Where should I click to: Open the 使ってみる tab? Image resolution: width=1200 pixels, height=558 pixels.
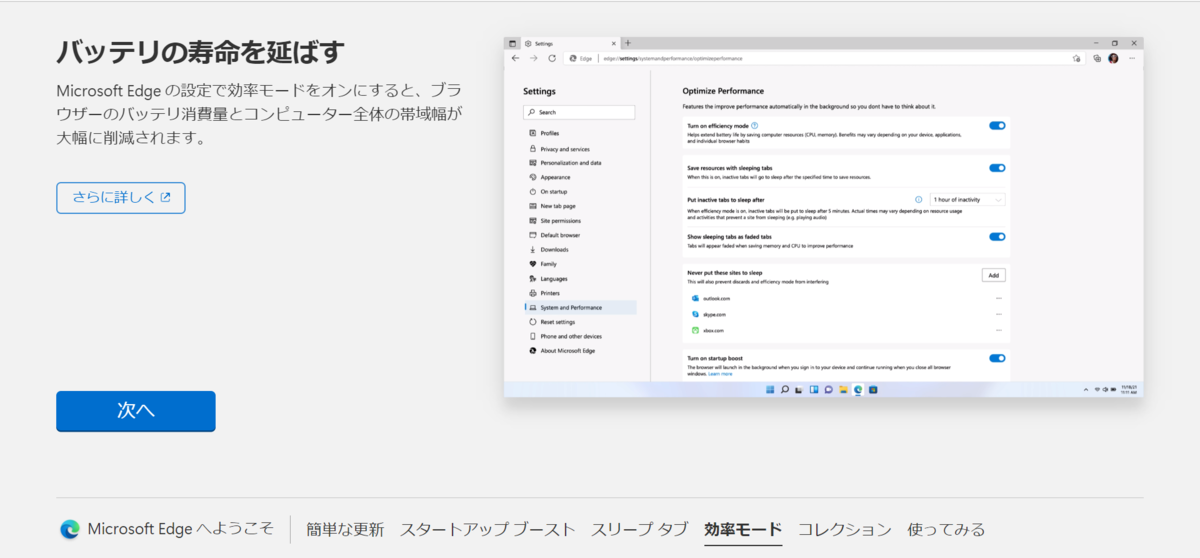[x=946, y=529]
